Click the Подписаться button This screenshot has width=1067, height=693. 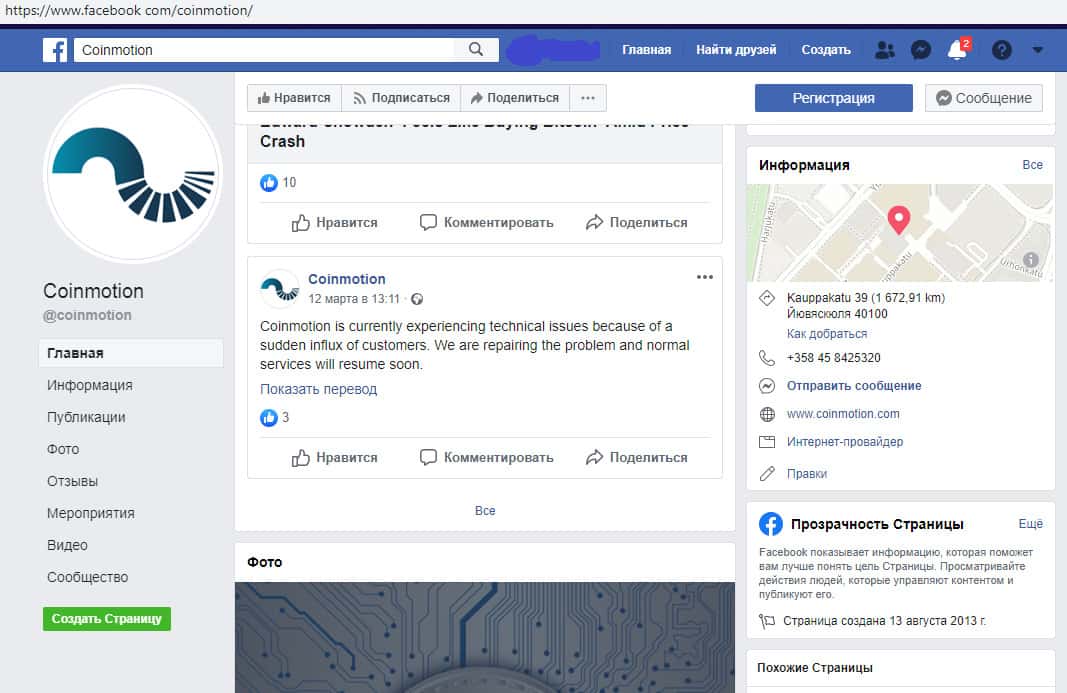click(401, 98)
